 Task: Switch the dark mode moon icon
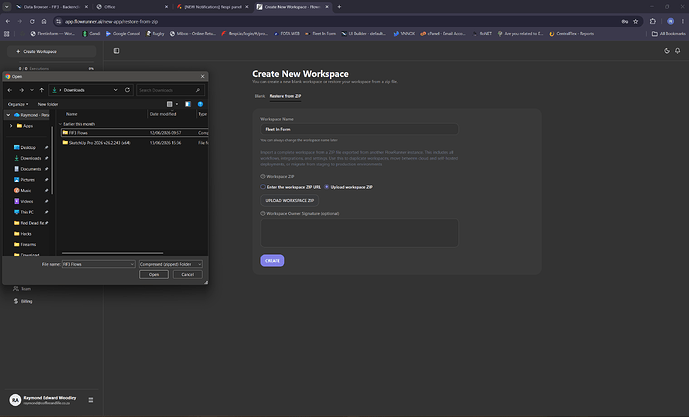click(667, 51)
